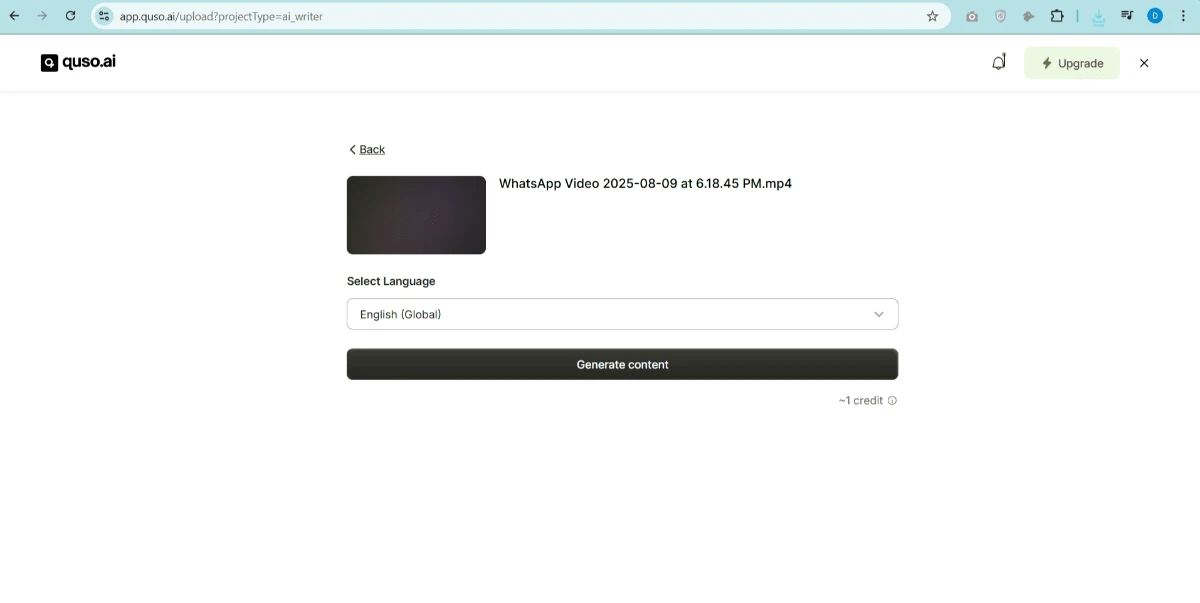View downloads from the toolbar icon
1200x603 pixels.
point(1097,16)
